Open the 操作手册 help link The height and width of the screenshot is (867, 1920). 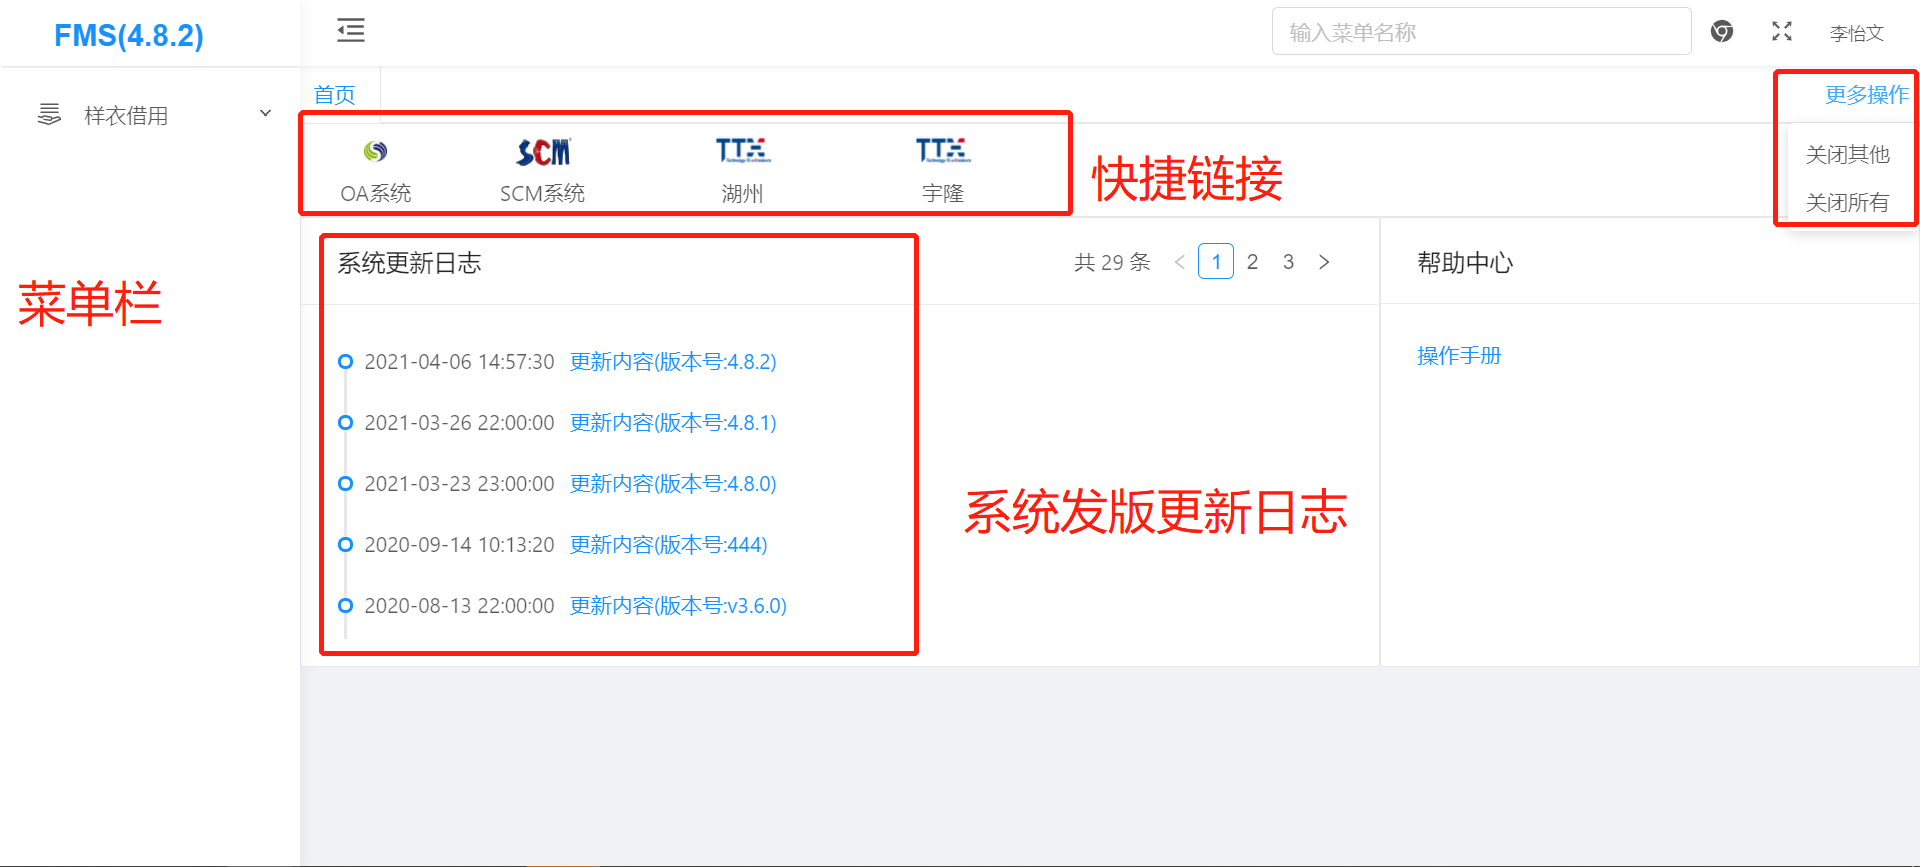(x=1459, y=356)
